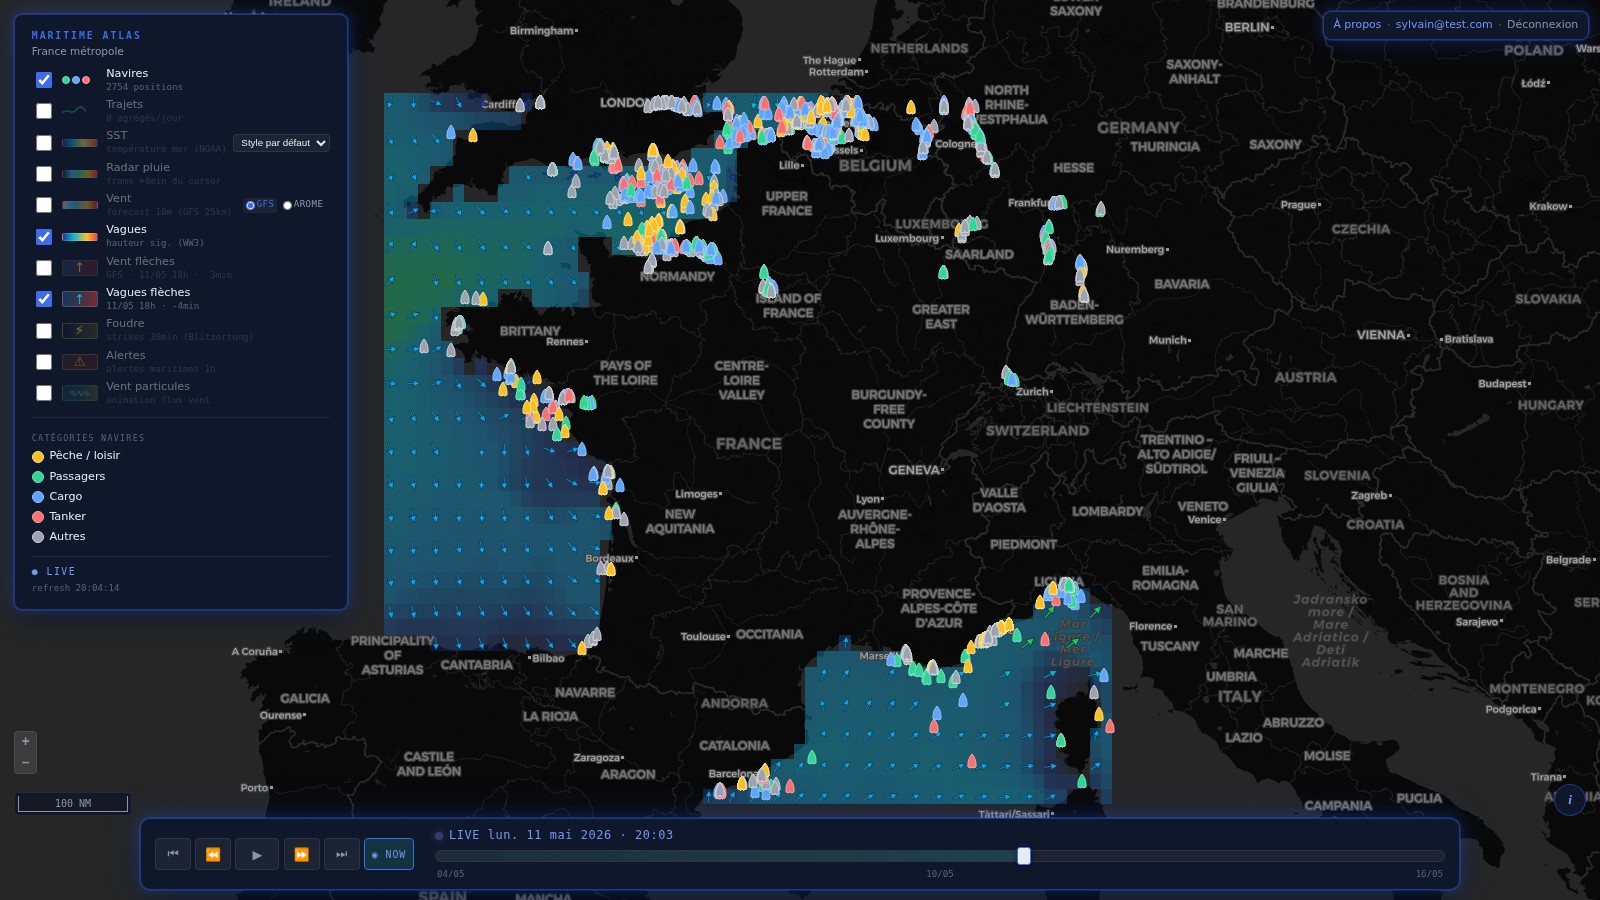Click the fast-forward double-arrow button

click(301, 854)
